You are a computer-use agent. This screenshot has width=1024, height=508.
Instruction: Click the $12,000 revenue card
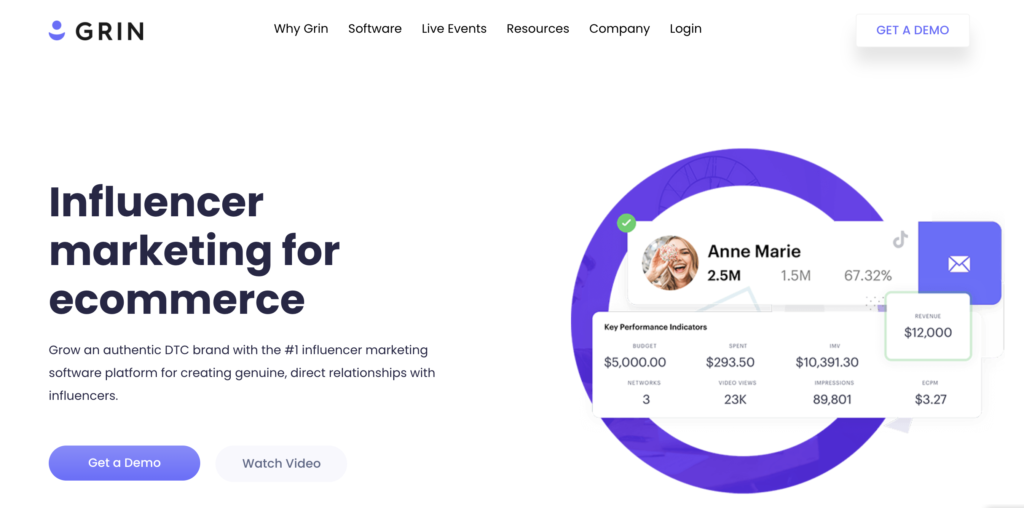point(928,326)
